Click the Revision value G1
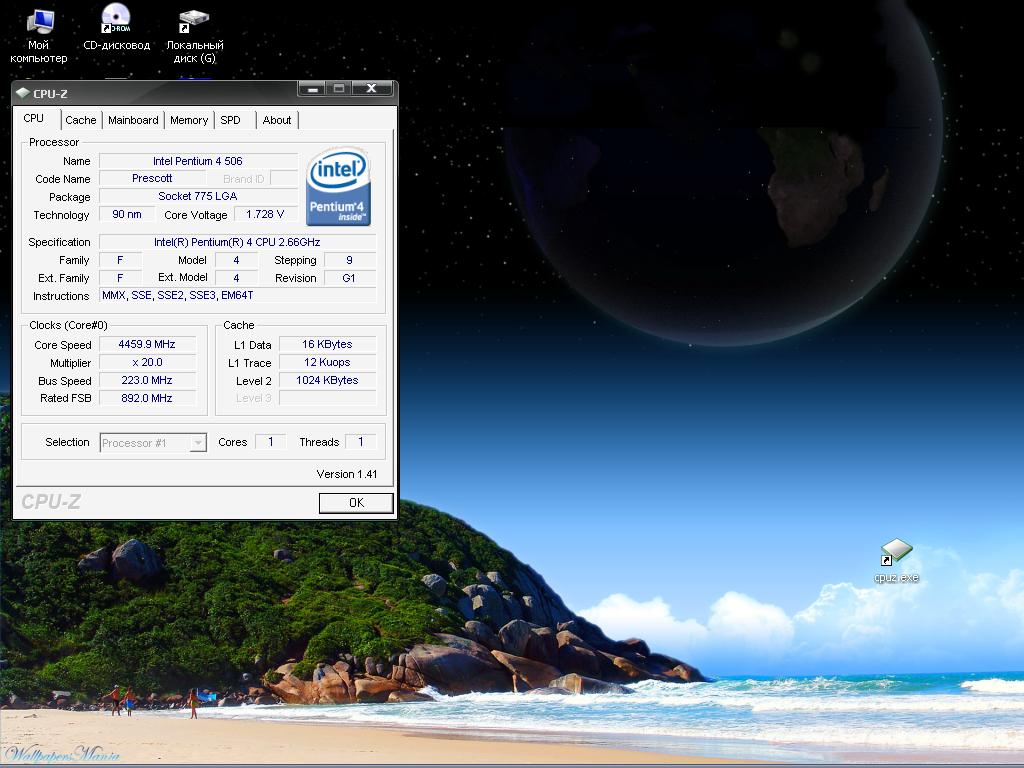 [349, 278]
